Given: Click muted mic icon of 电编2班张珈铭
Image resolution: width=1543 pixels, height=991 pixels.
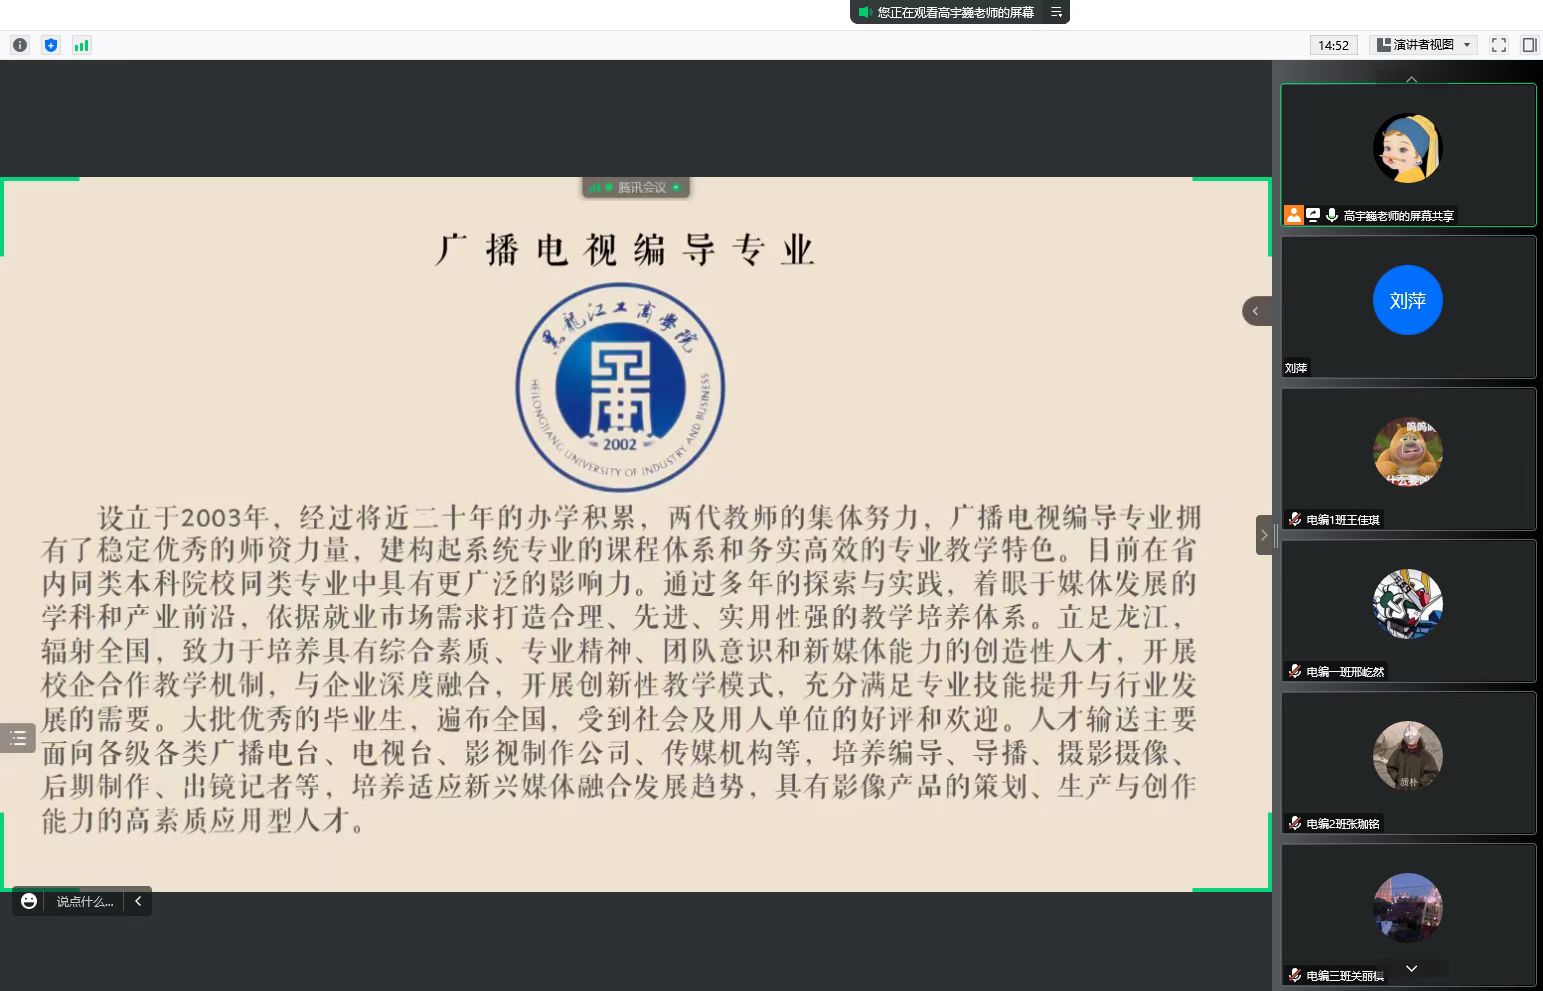Looking at the screenshot, I should click(x=1295, y=823).
